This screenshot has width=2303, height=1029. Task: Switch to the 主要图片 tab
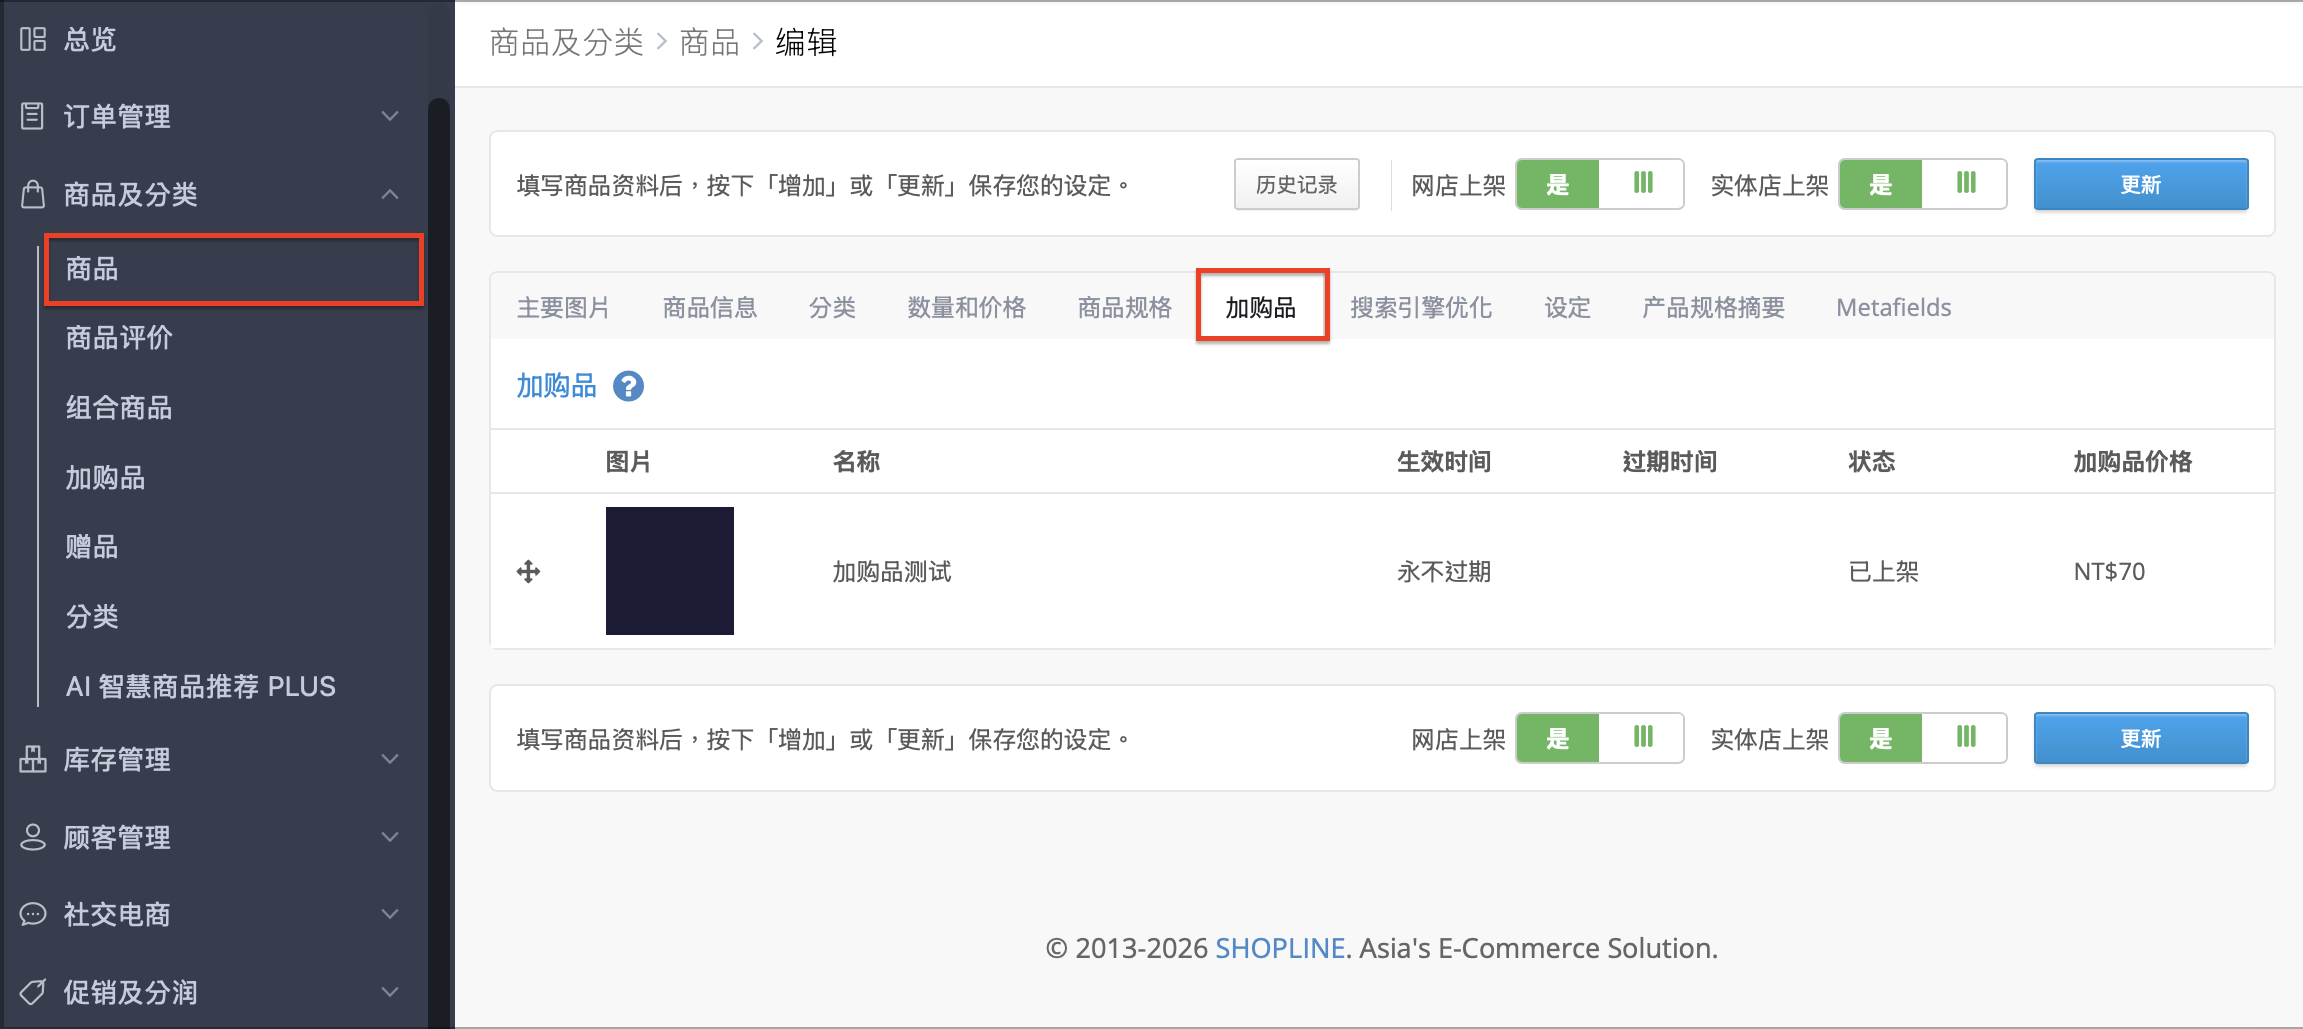pyautogui.click(x=563, y=307)
